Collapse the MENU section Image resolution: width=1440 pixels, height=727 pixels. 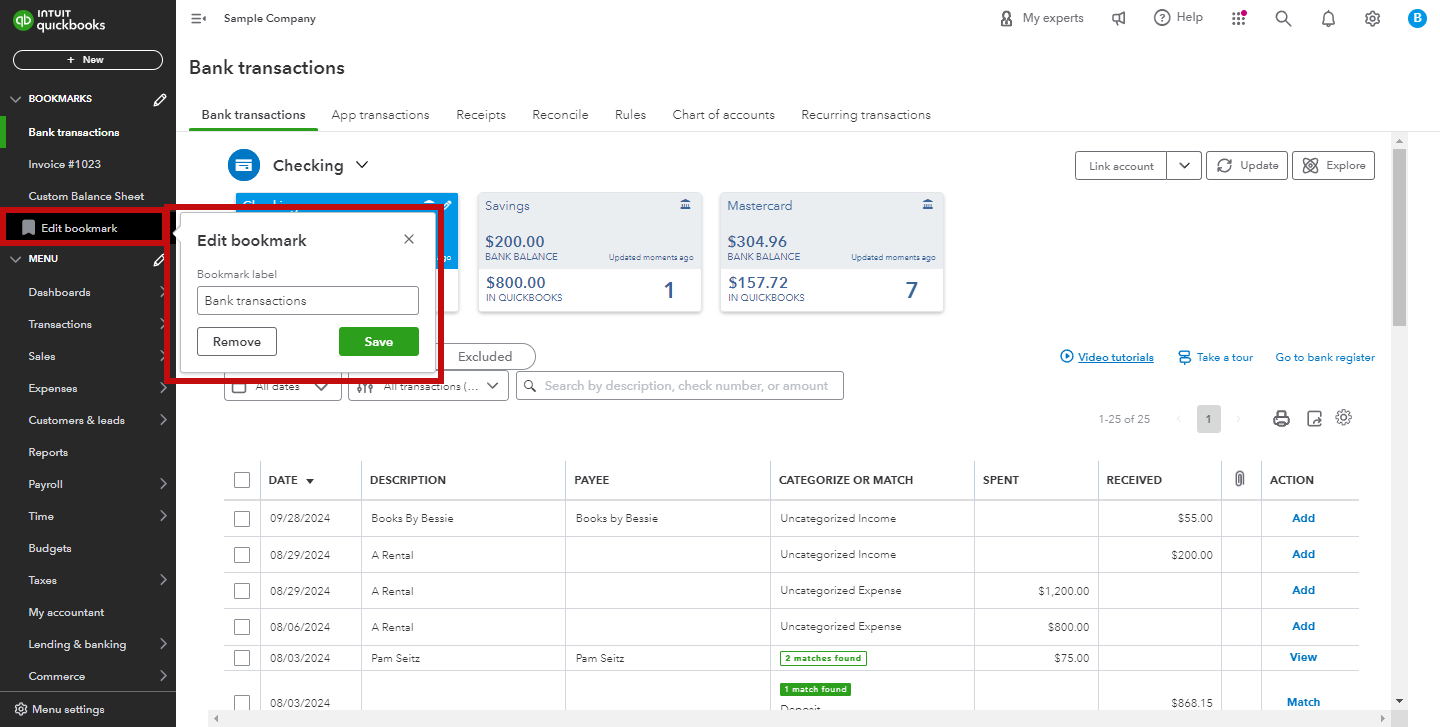(x=15, y=259)
